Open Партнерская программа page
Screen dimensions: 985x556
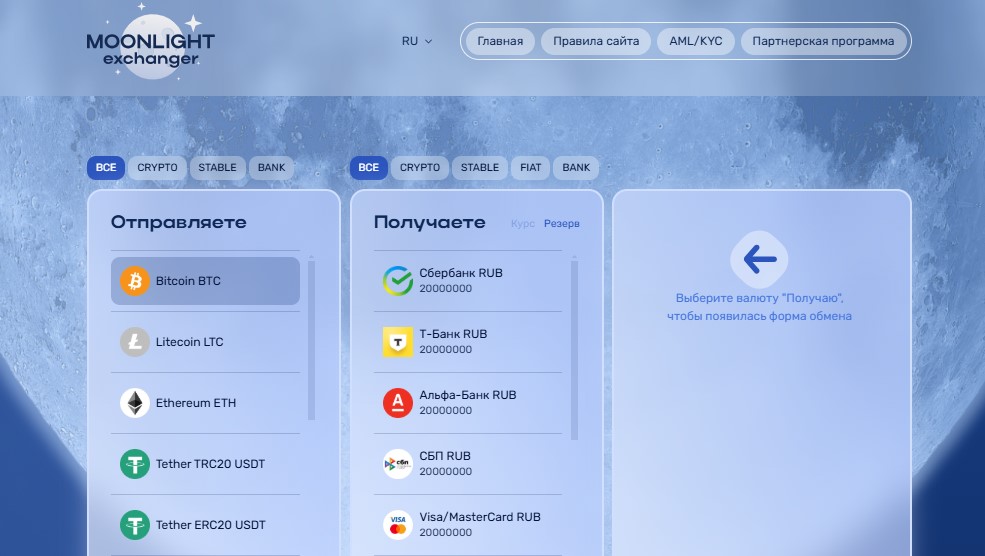pos(824,41)
